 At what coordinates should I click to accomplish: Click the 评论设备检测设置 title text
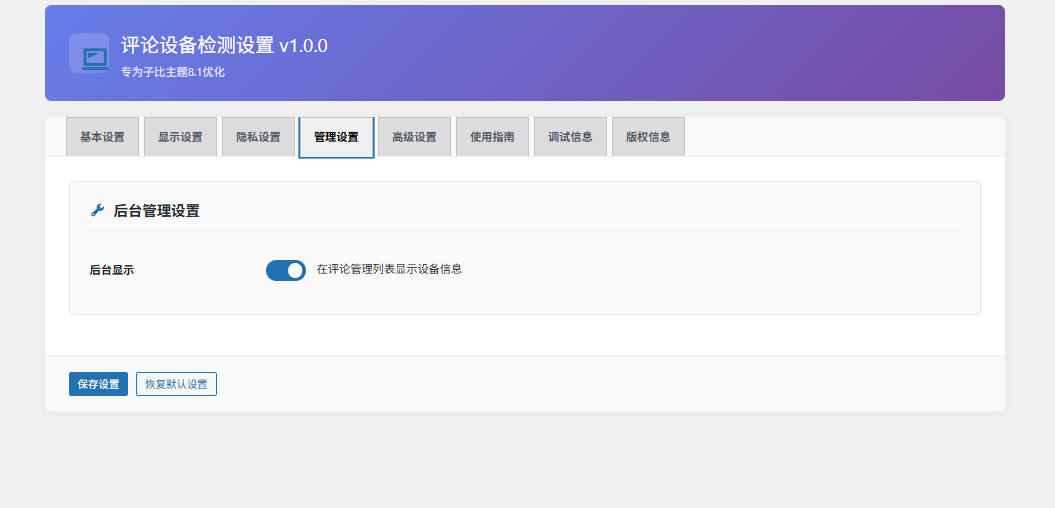tap(197, 46)
